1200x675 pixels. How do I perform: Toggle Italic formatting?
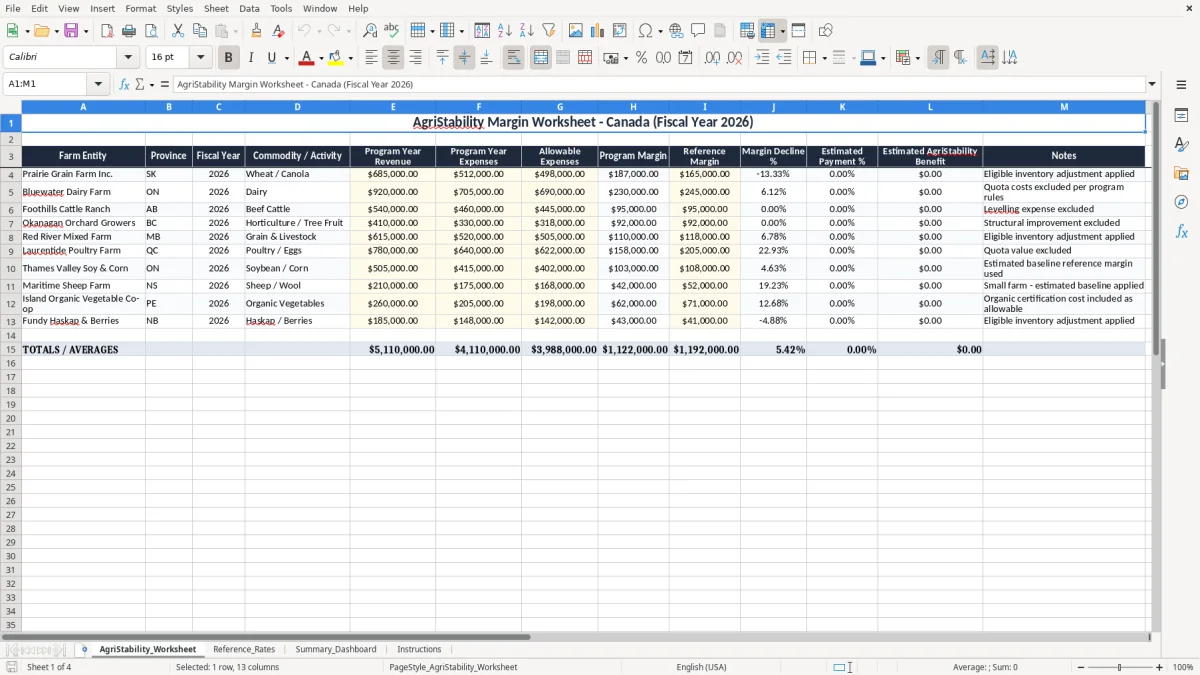pos(250,57)
